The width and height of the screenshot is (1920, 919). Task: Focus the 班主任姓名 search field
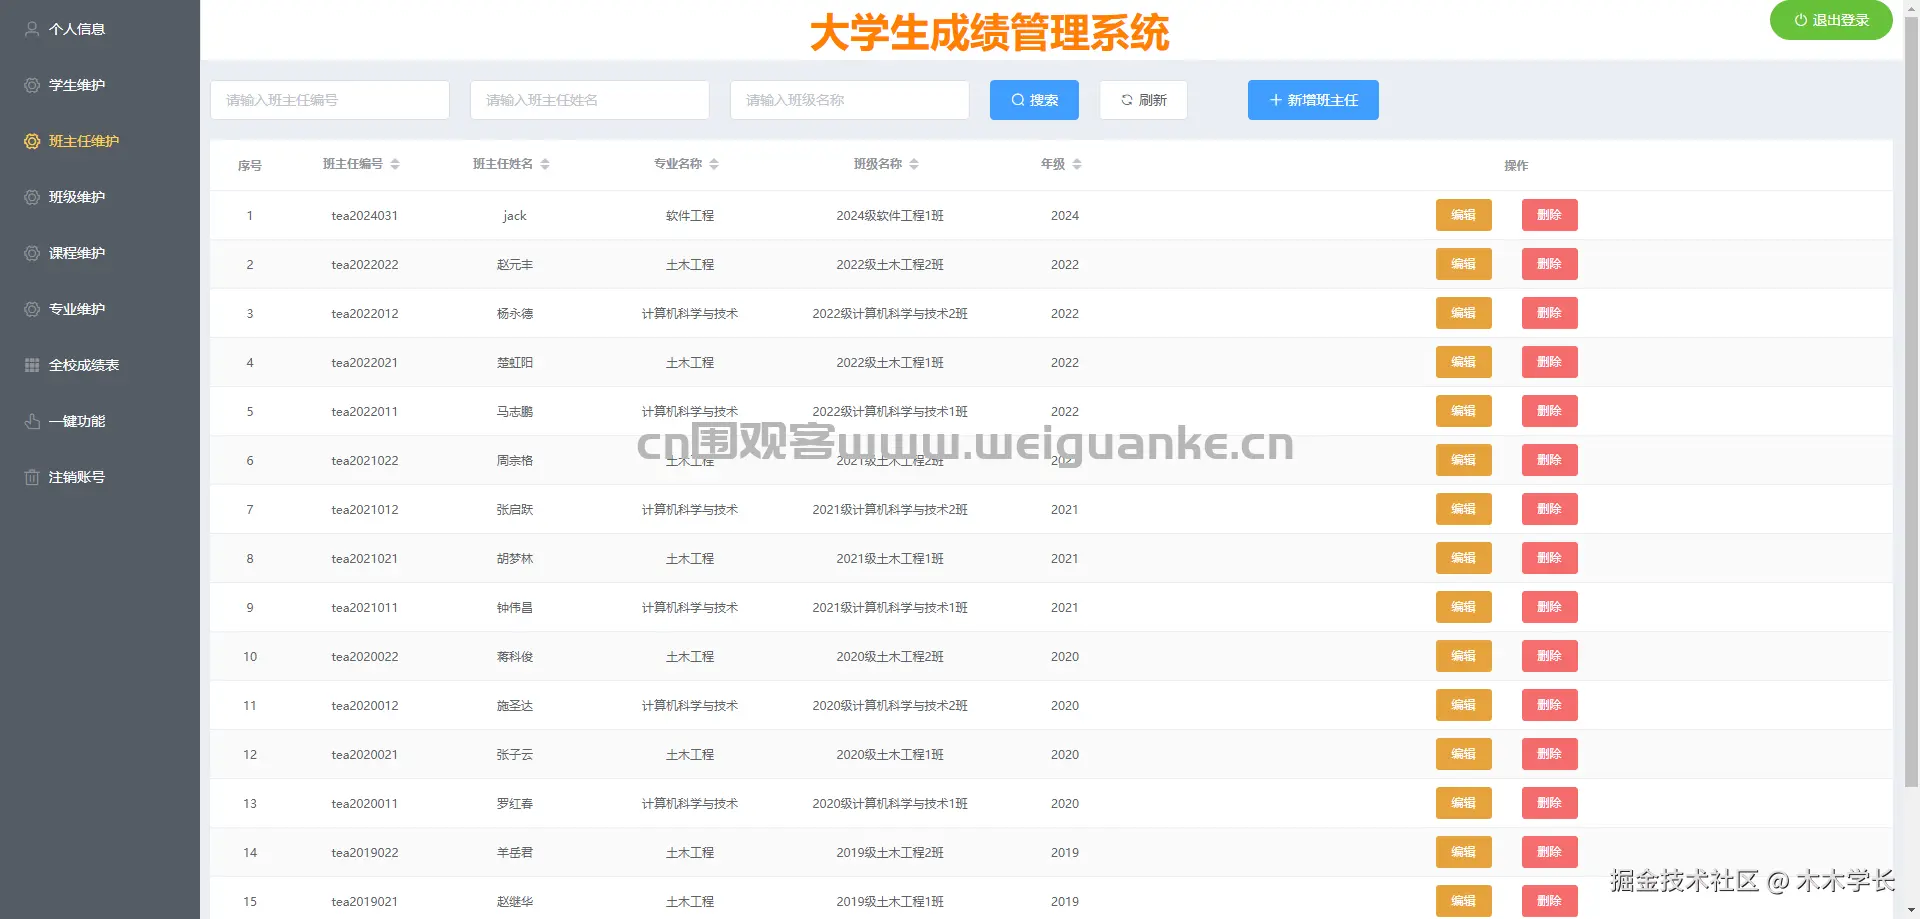click(x=590, y=100)
